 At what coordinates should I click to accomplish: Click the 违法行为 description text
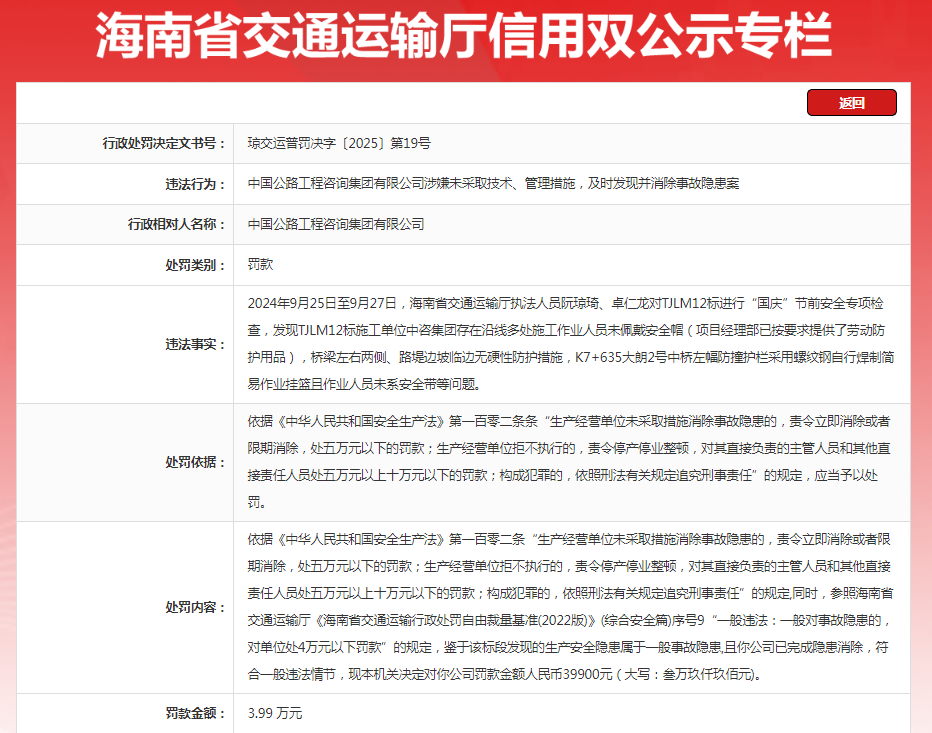[x=493, y=184]
